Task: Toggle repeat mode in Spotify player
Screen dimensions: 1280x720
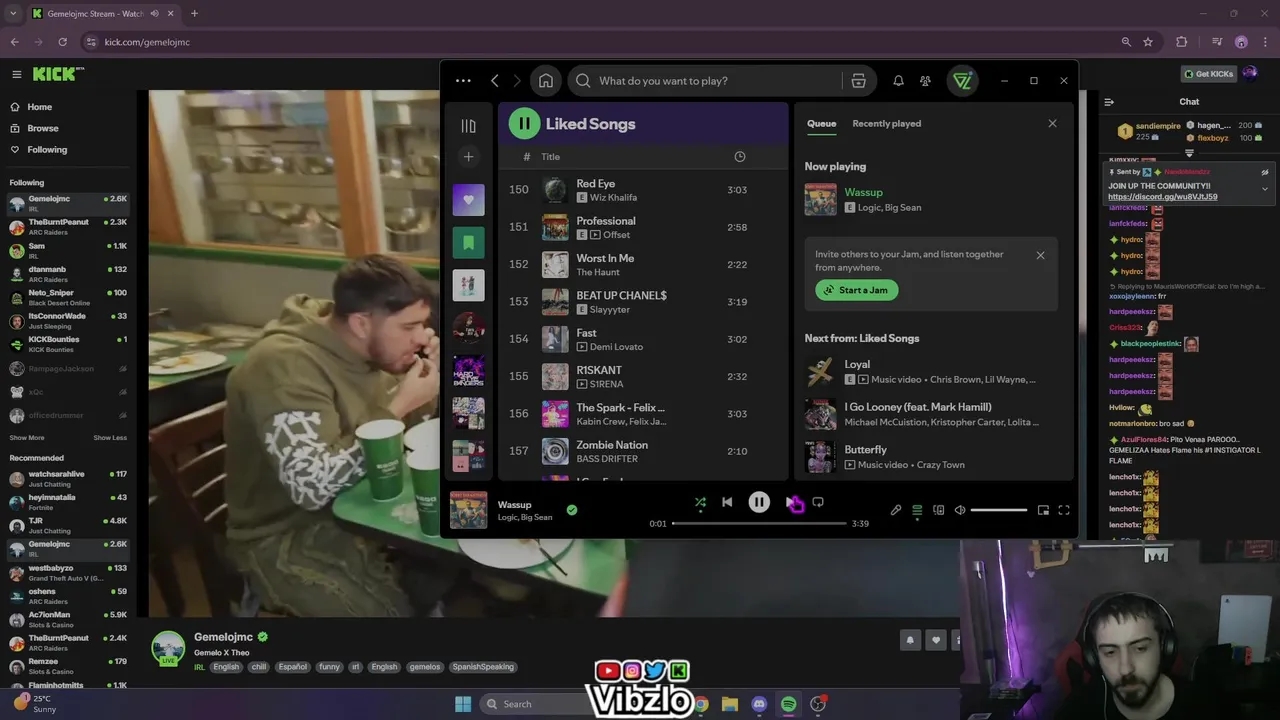Action: click(x=818, y=503)
